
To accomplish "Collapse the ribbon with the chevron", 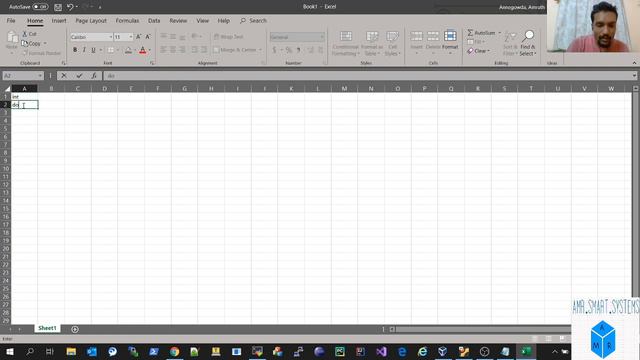I will pyautogui.click(x=634, y=63).
